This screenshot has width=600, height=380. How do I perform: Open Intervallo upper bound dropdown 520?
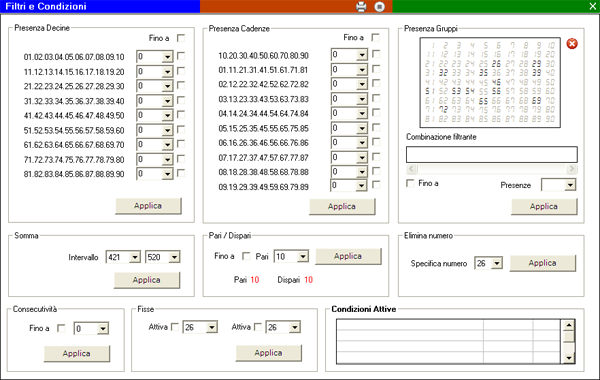point(174,257)
